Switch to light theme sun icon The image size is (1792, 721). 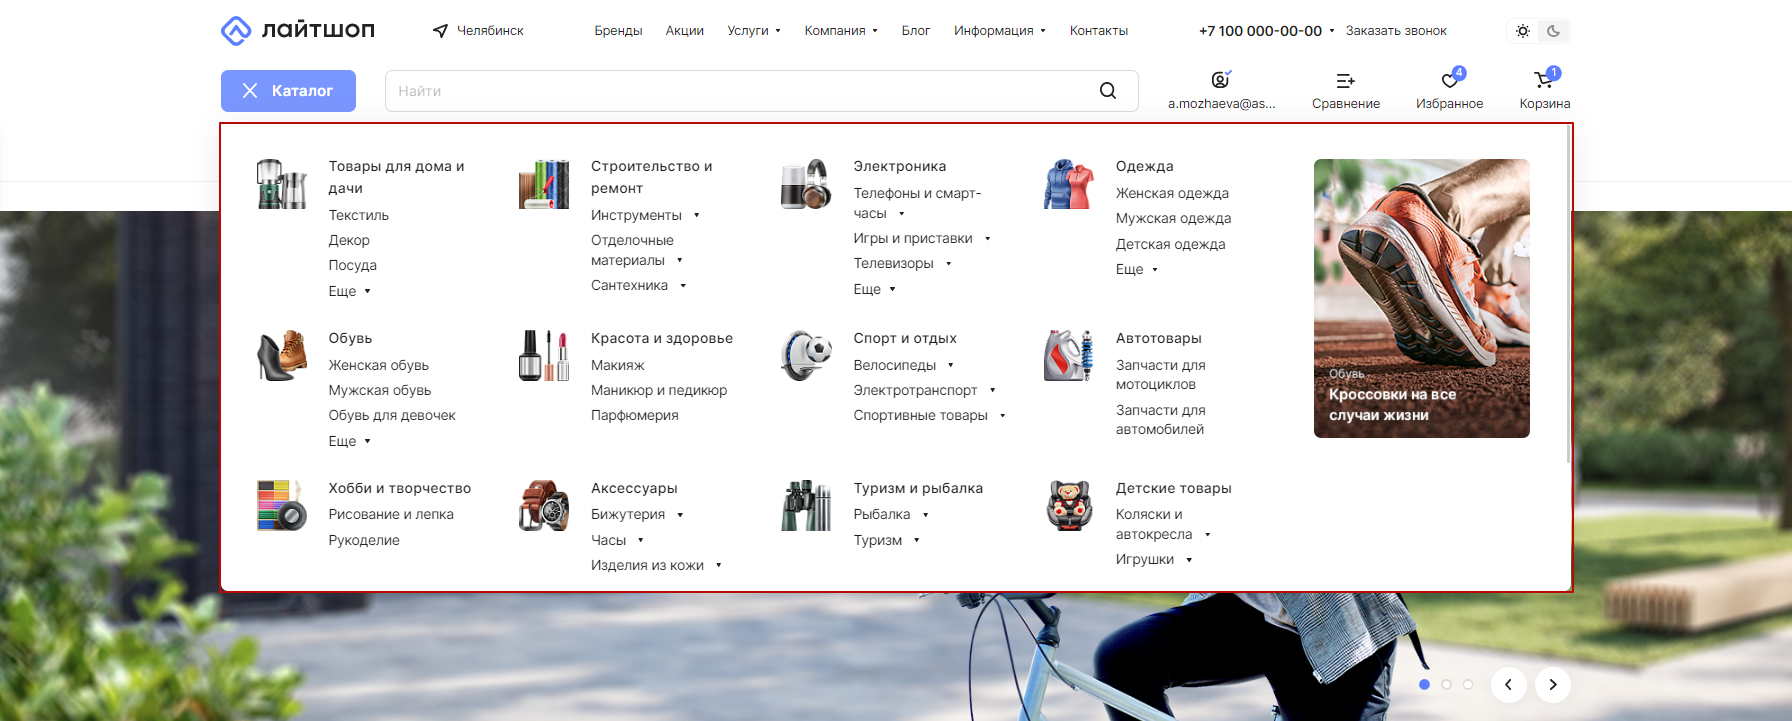(x=1523, y=31)
